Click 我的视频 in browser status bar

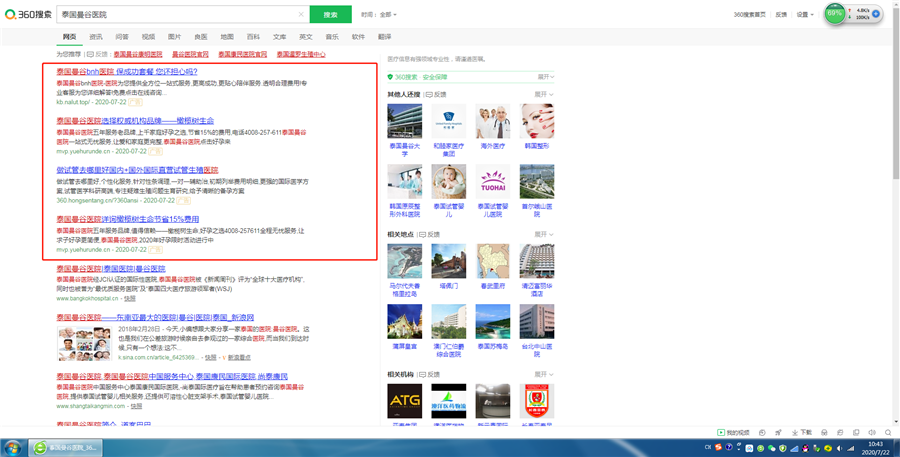(734, 432)
